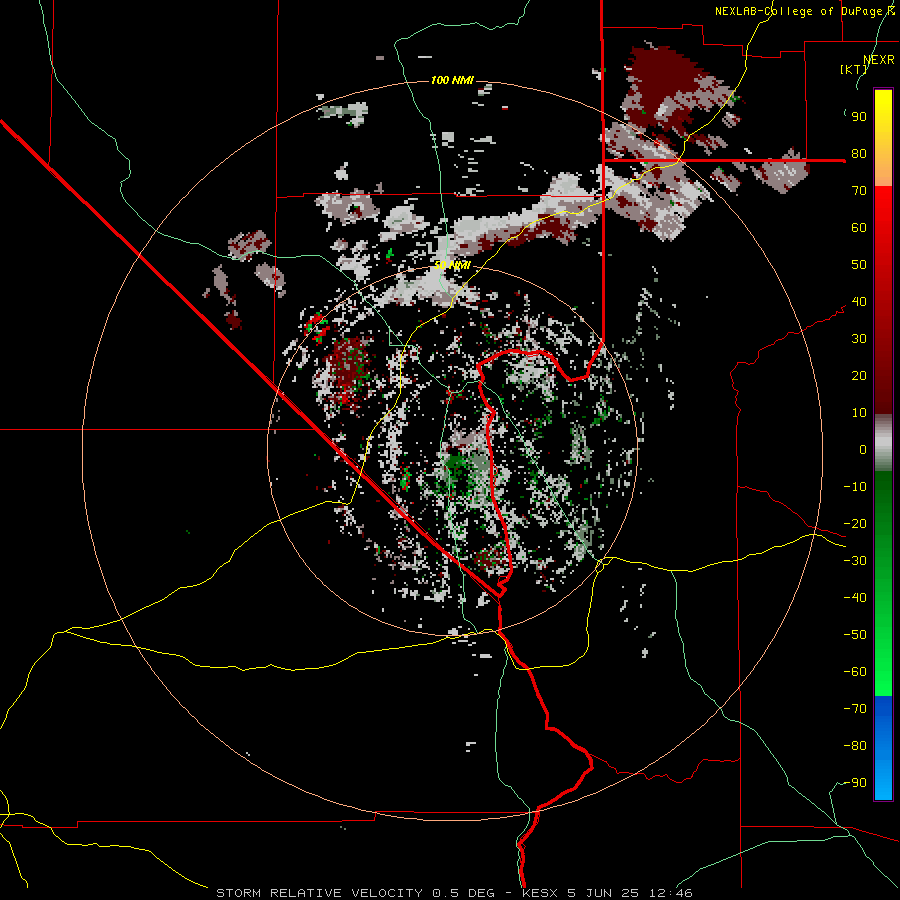Click the gray zero-velocity segment of color bar
Viewport: 900px width, 900px height.
pos(883,443)
